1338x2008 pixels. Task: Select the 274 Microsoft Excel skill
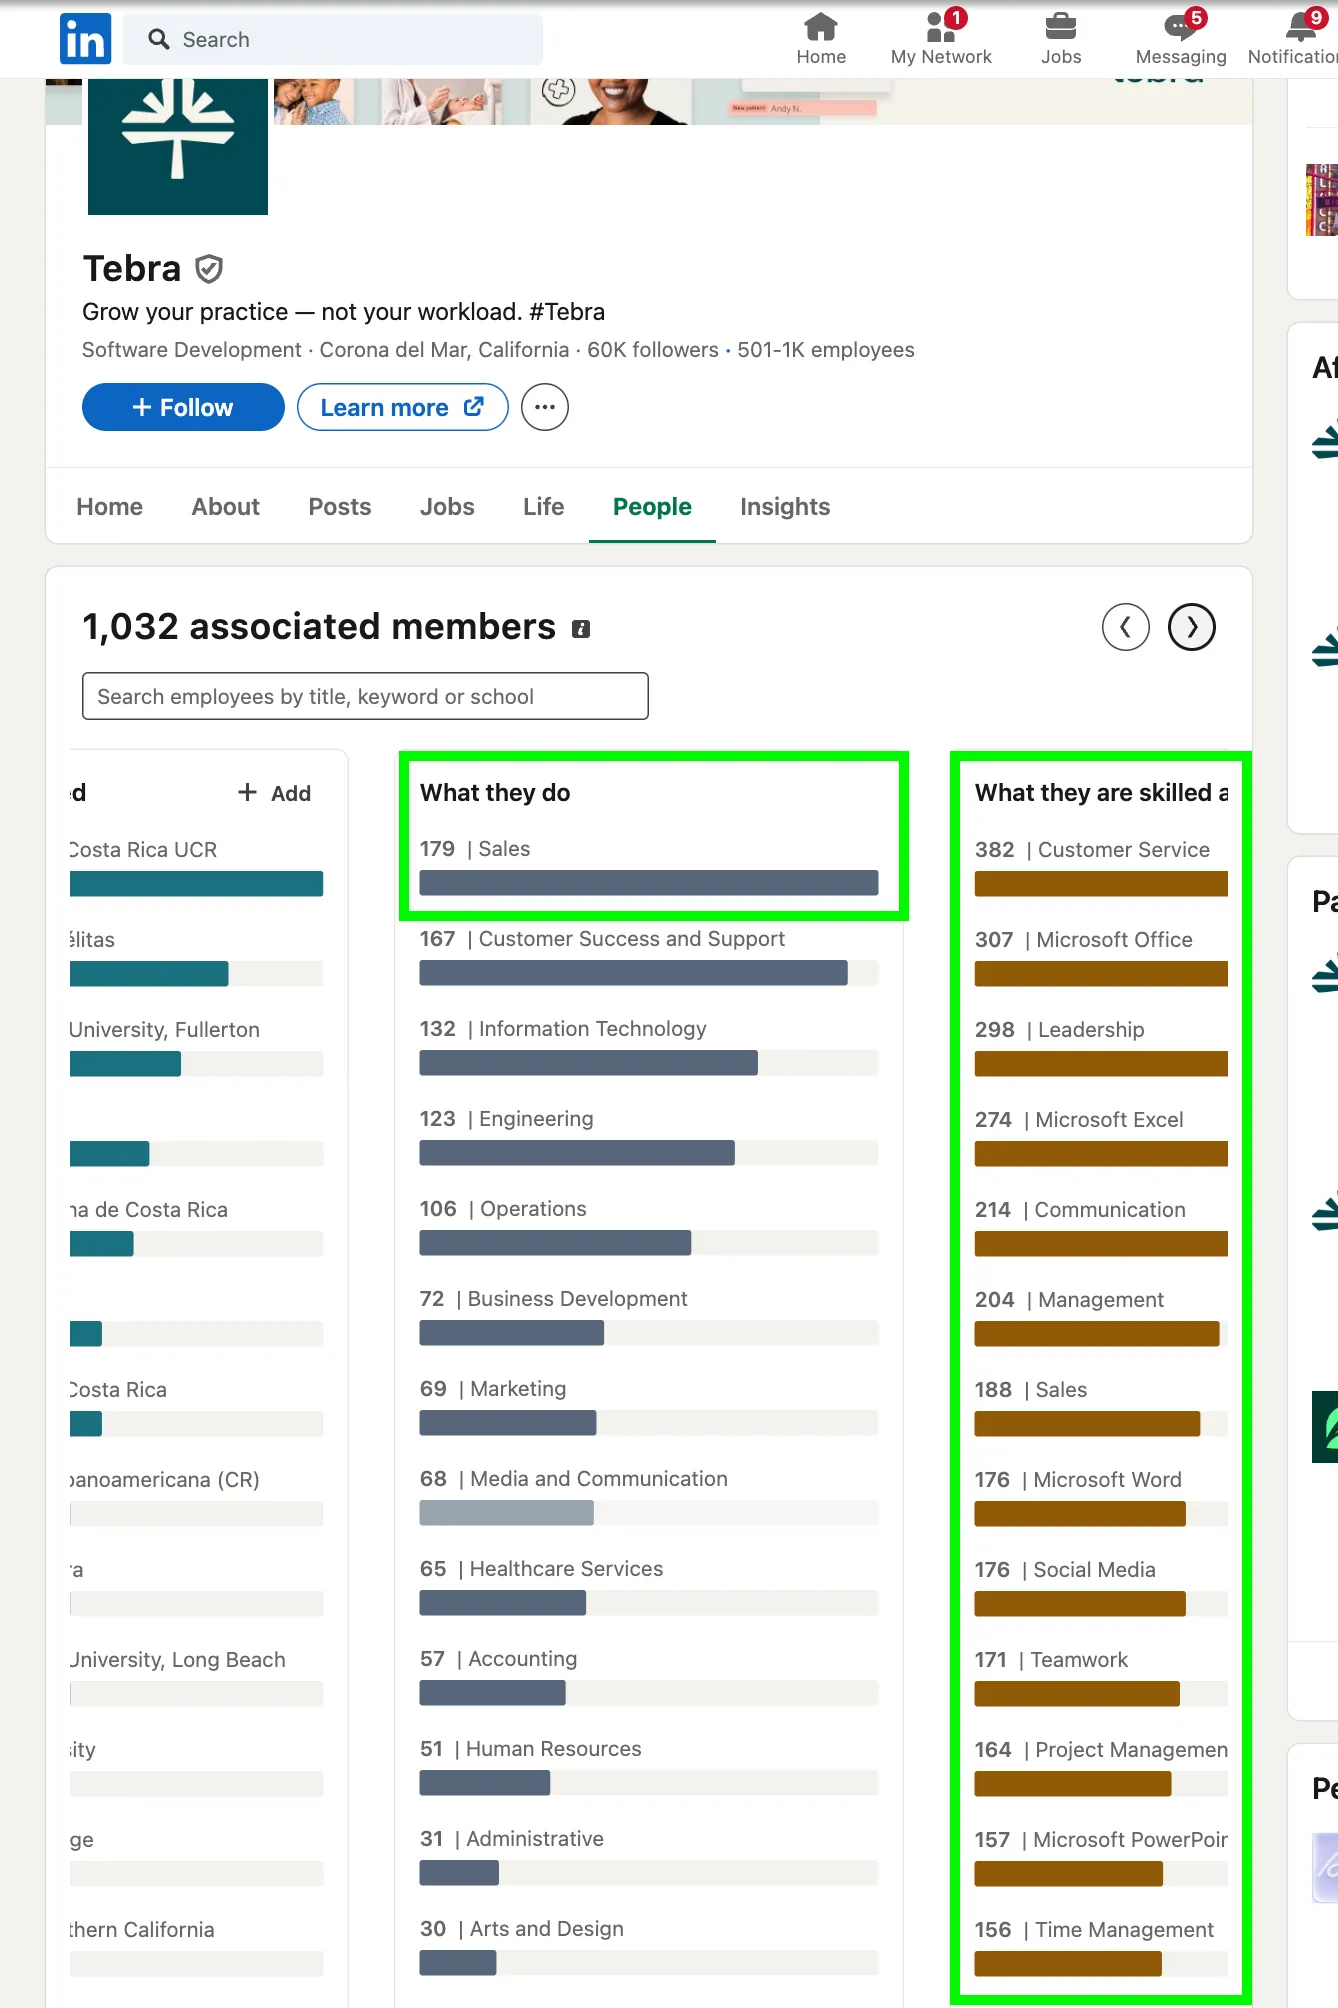point(1101,1136)
